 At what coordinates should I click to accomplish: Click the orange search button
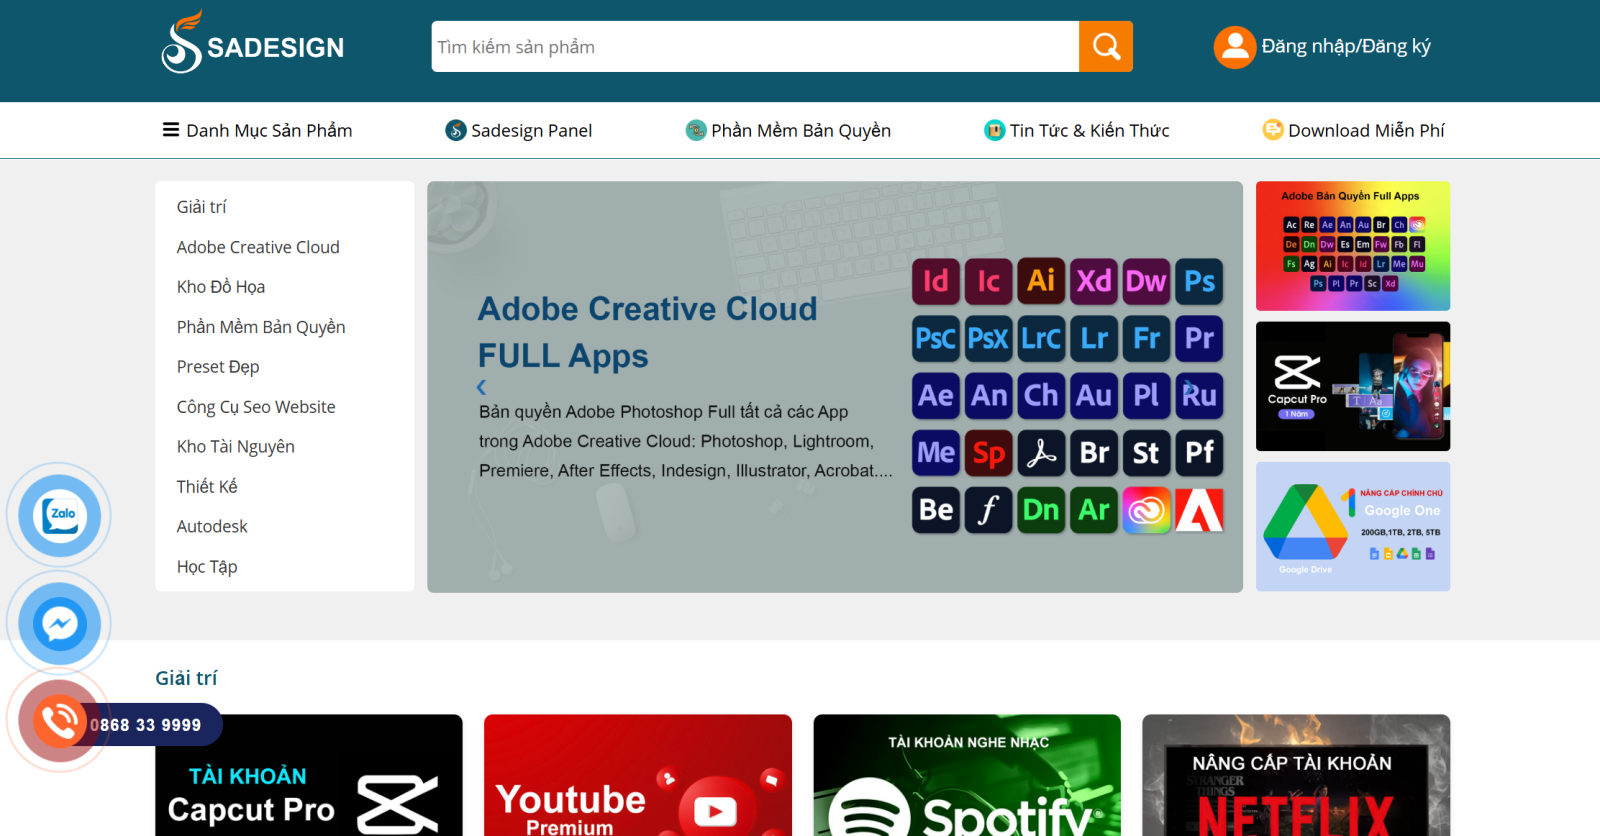click(x=1106, y=46)
